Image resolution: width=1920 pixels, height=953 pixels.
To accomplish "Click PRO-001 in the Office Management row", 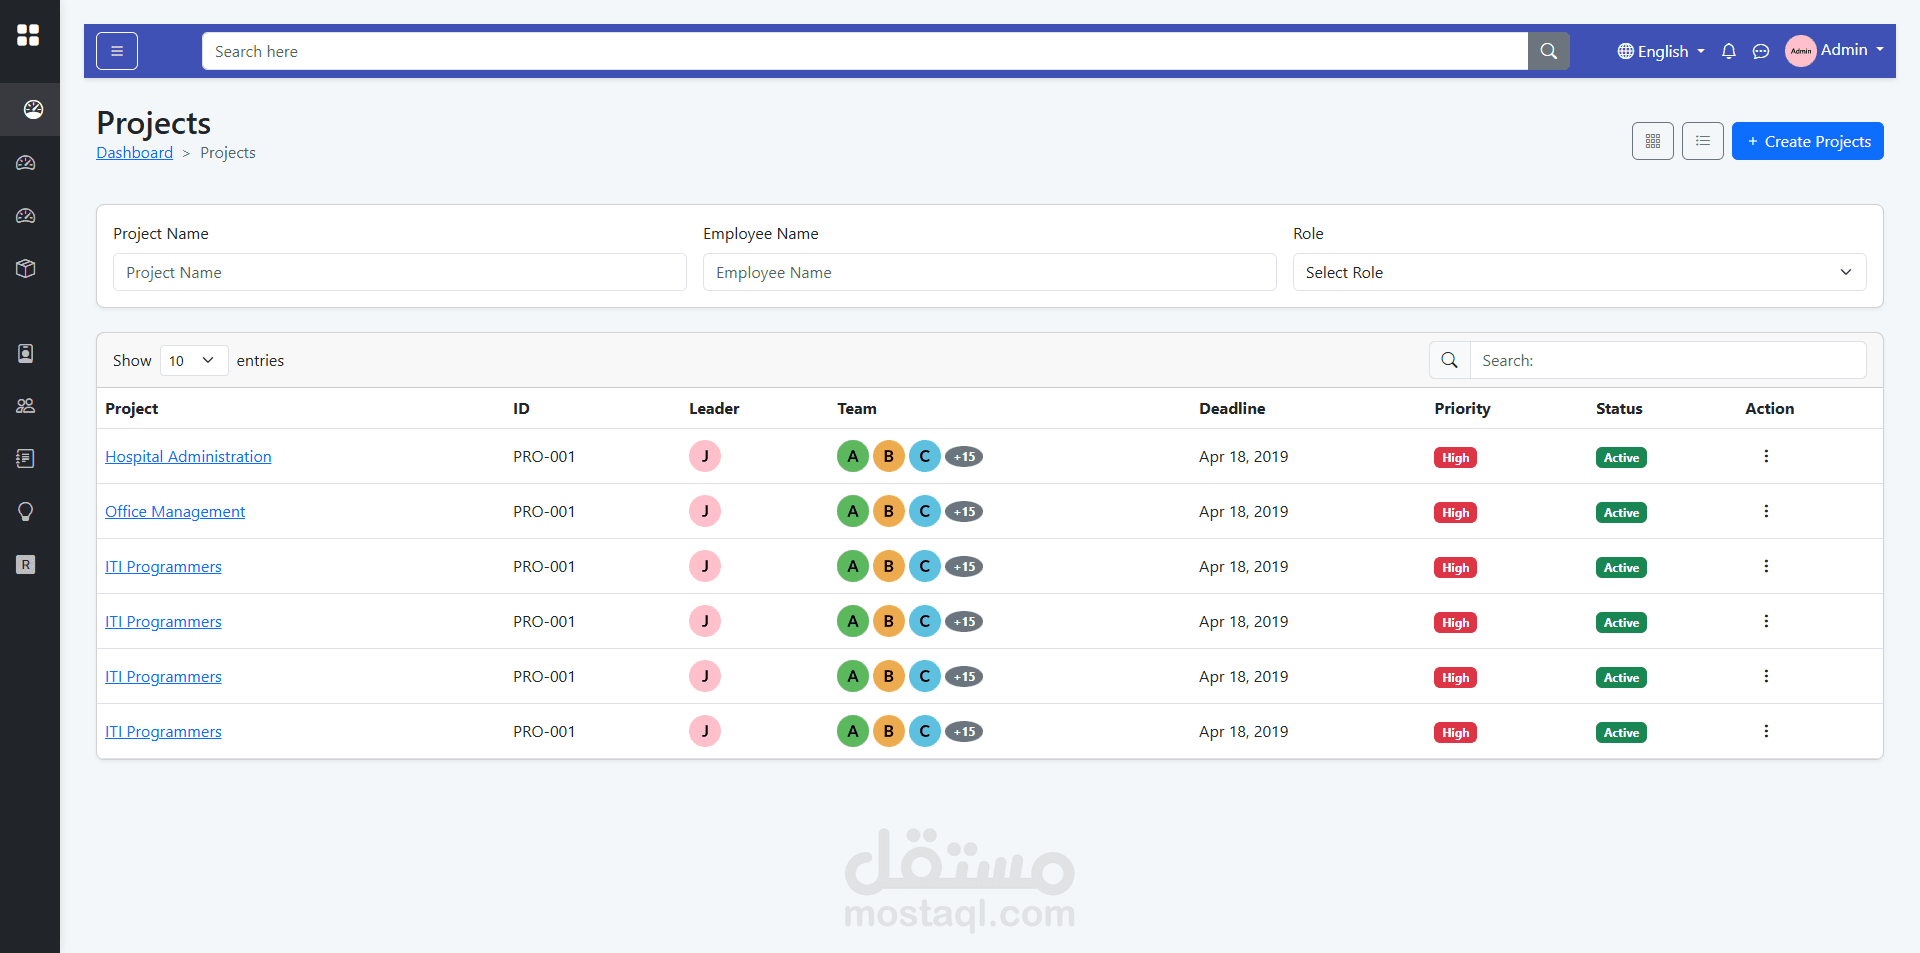I will (544, 511).
